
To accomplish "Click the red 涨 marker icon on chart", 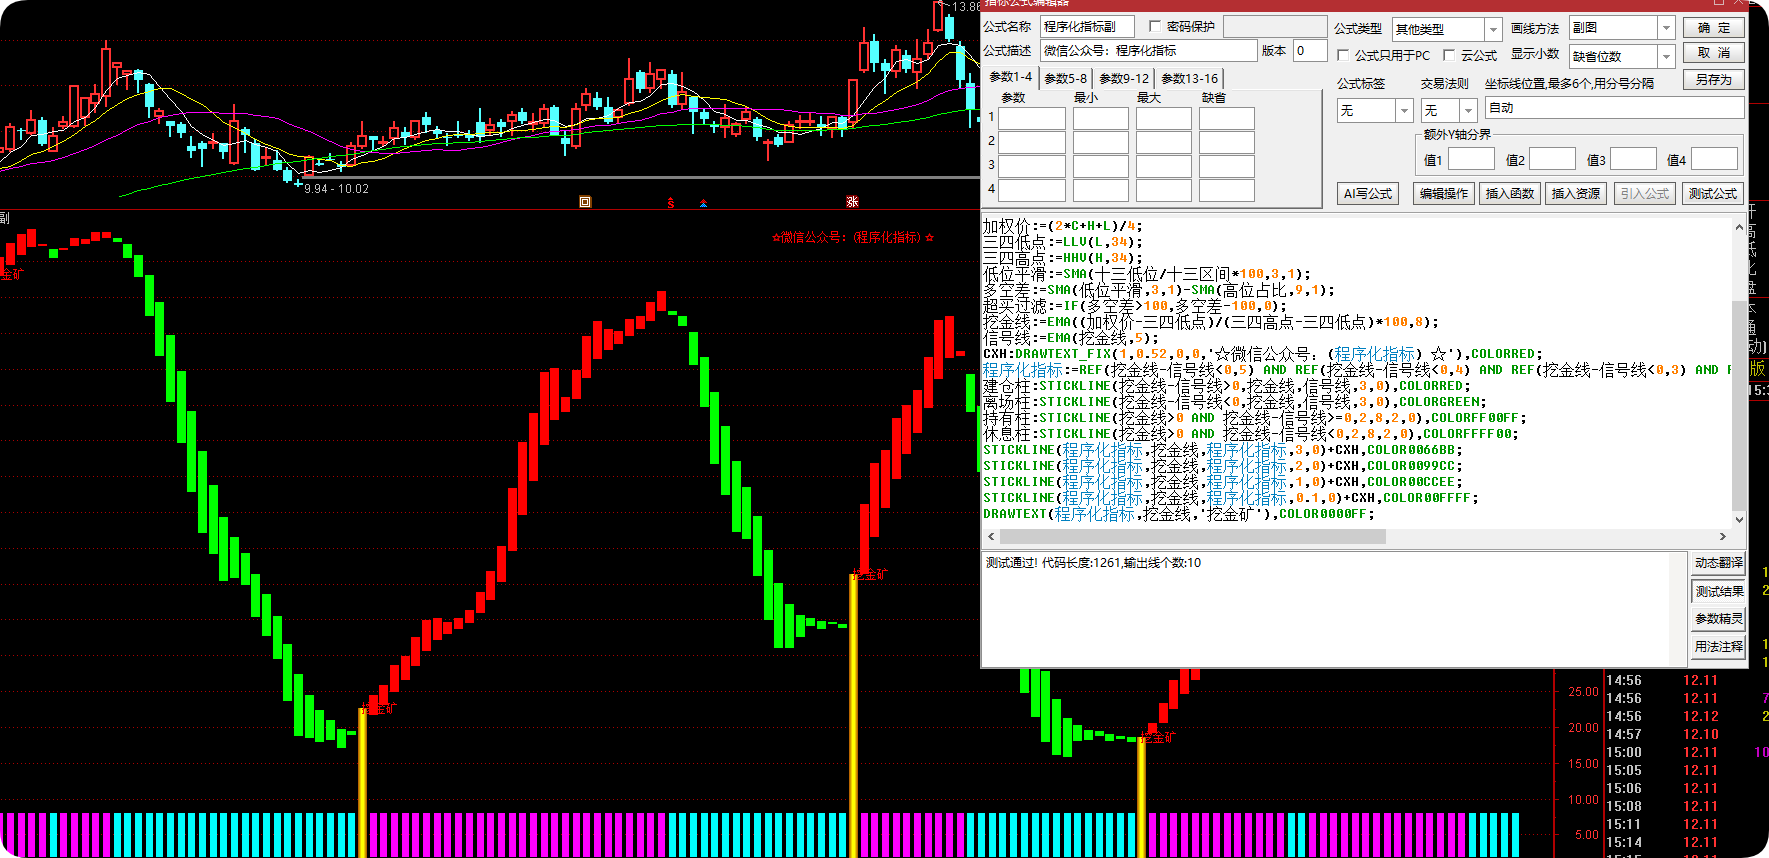I will click(x=852, y=202).
